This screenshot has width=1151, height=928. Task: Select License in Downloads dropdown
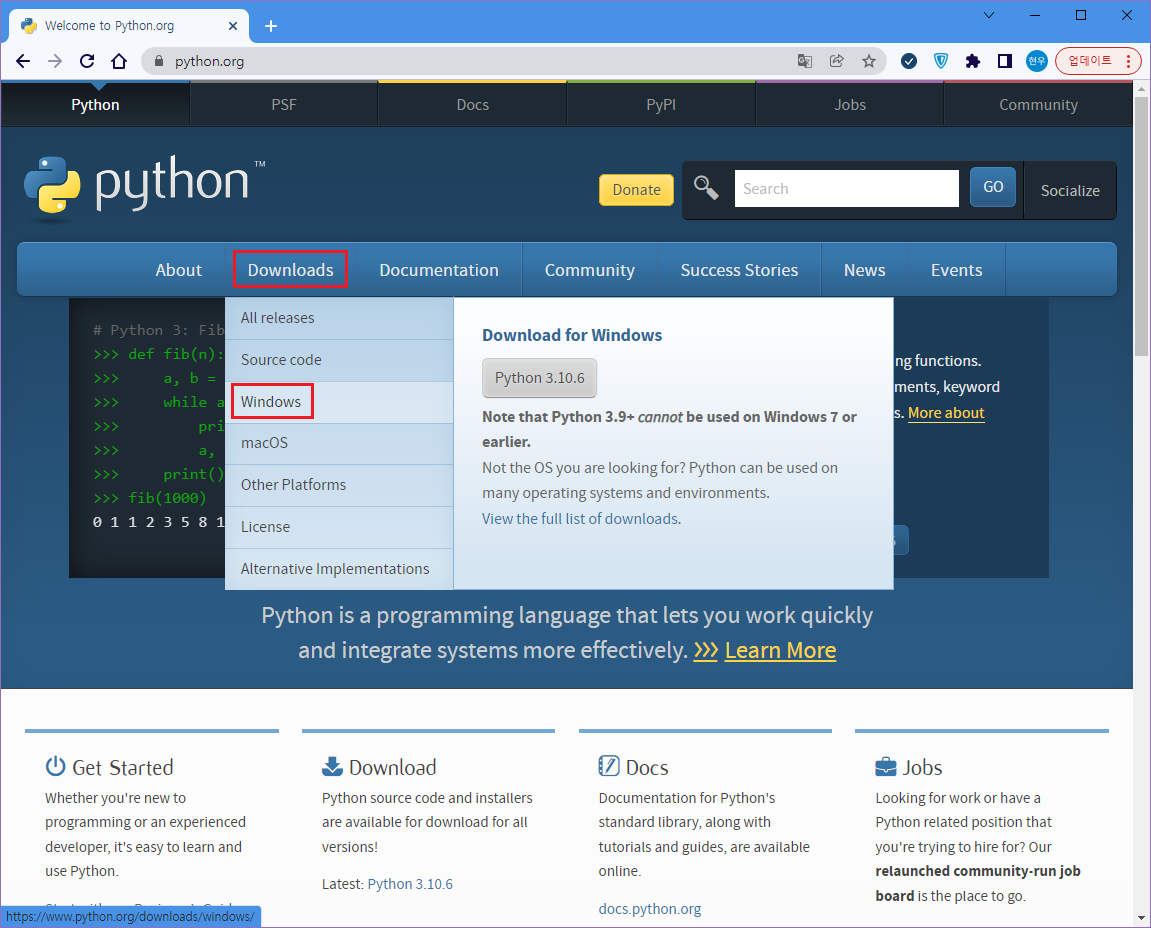(339, 527)
